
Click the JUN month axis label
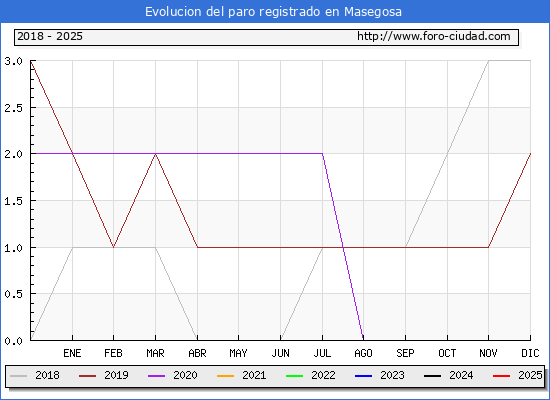[281, 353]
